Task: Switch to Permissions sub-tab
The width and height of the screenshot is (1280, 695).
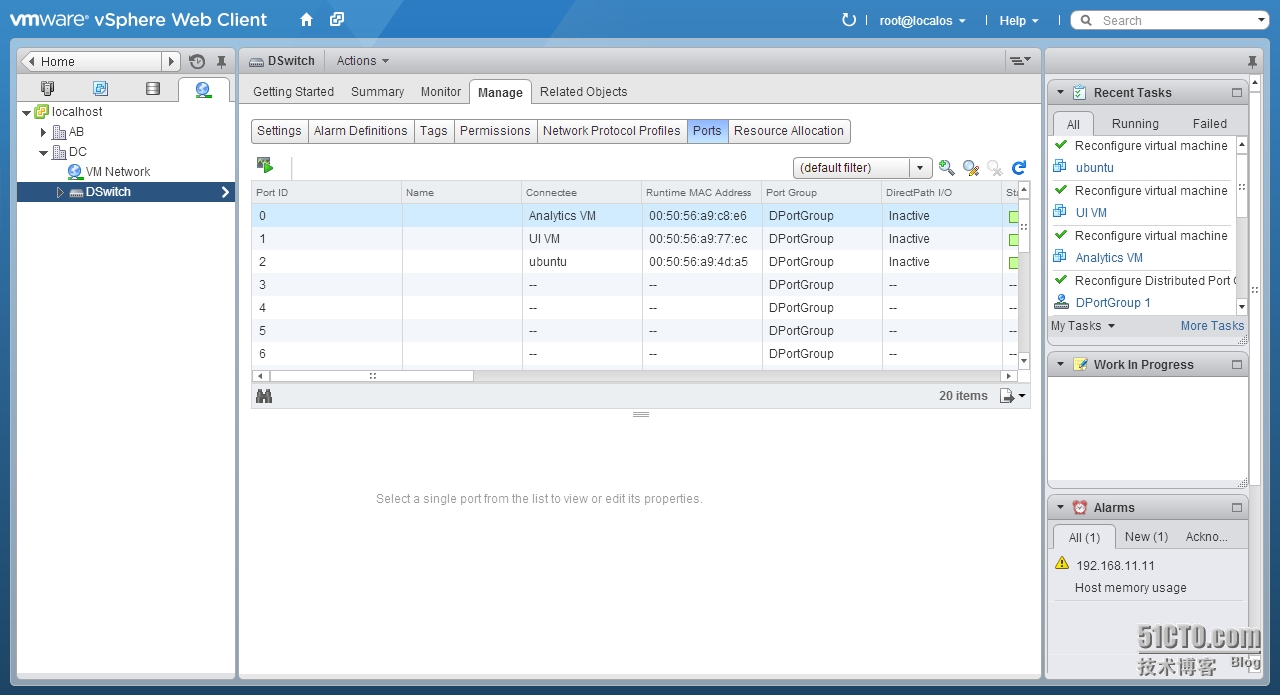Action: pyautogui.click(x=495, y=131)
